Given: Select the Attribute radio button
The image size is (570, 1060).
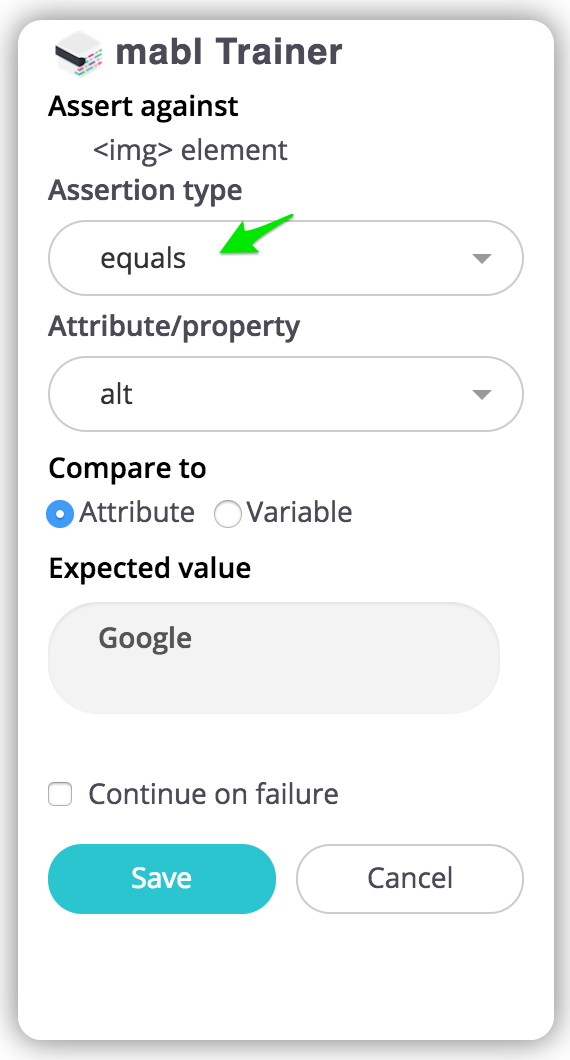Looking at the screenshot, I should [60, 514].
